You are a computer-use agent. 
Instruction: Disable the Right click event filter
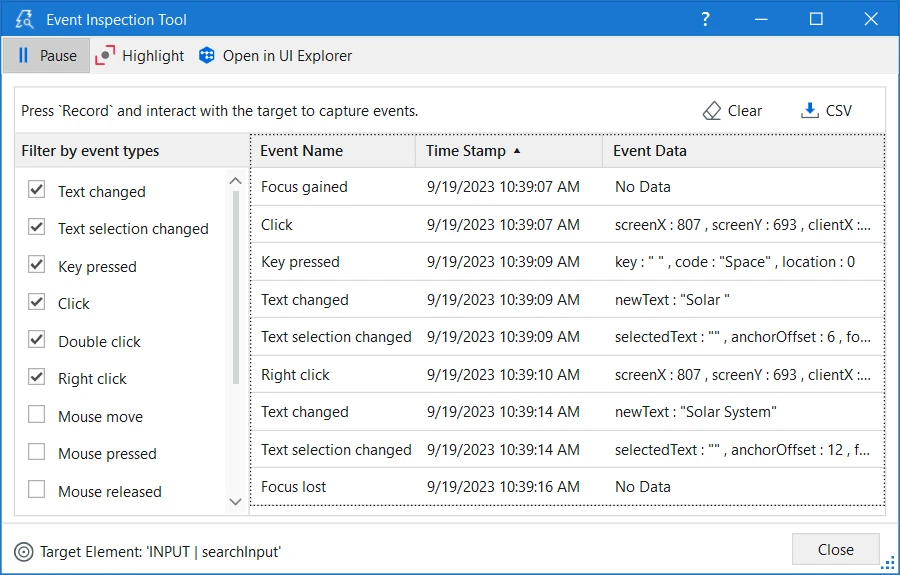point(37,378)
